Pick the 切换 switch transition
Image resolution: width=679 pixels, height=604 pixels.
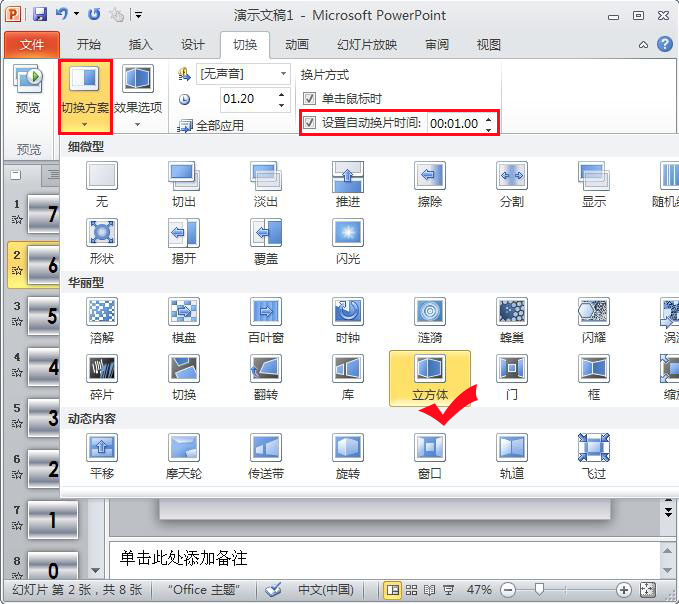(x=184, y=378)
